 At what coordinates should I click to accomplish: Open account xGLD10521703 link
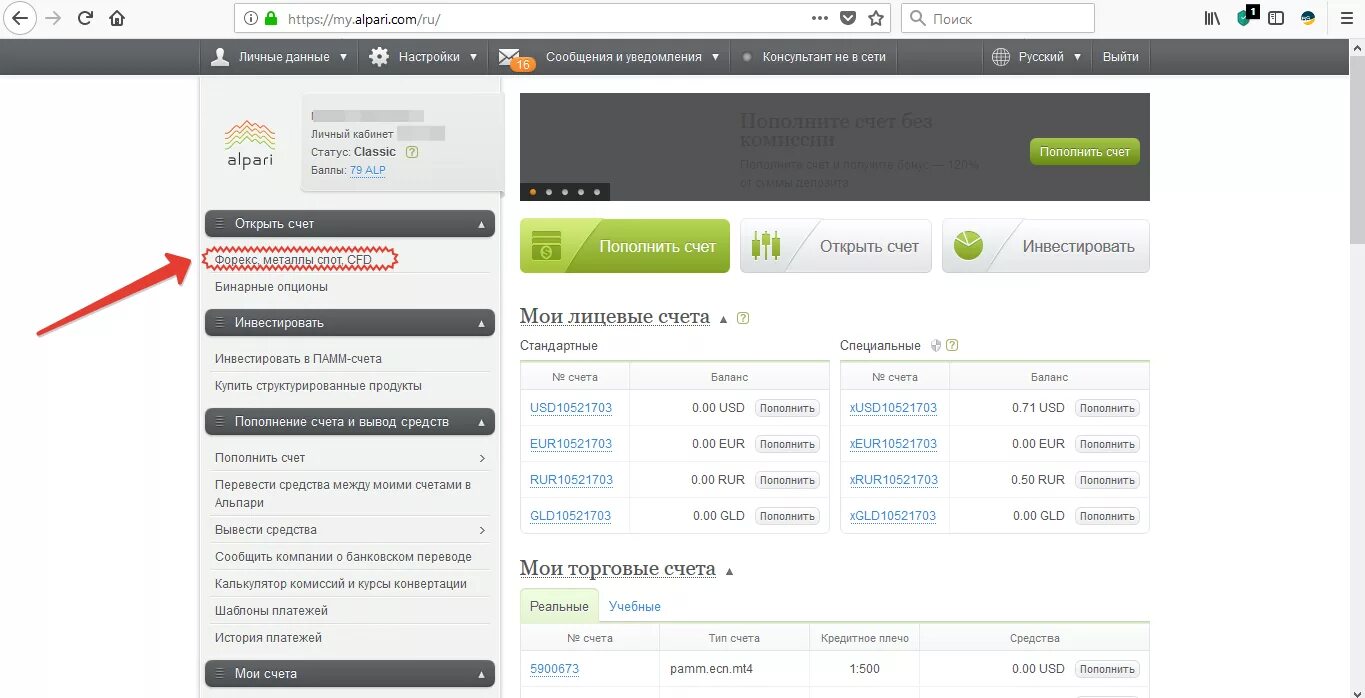point(893,516)
